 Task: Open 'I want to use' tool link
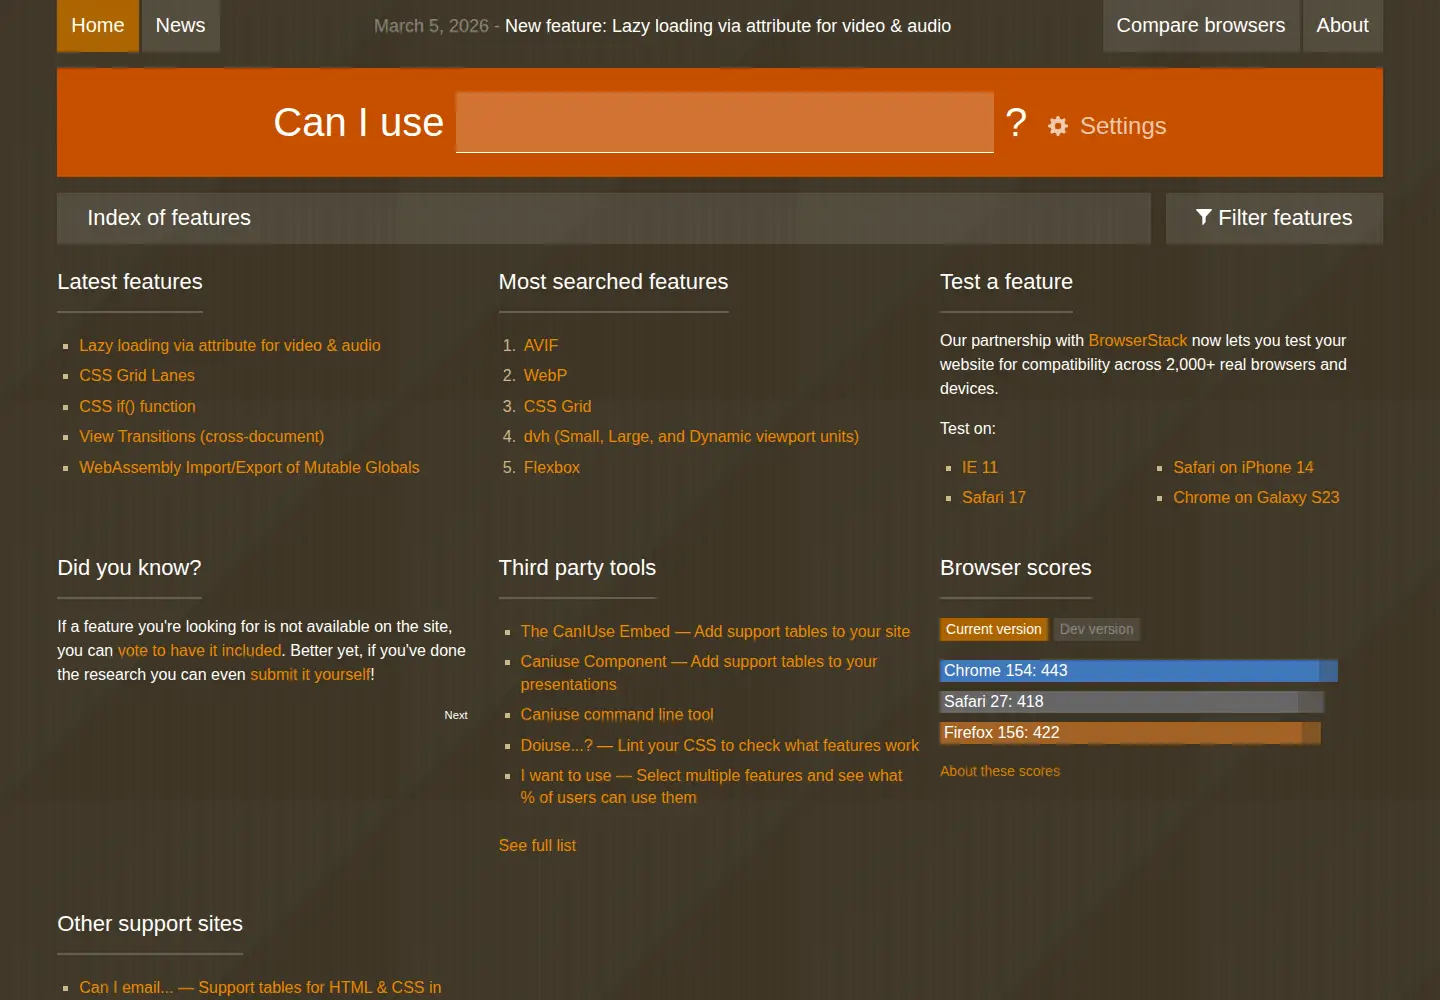(x=711, y=786)
